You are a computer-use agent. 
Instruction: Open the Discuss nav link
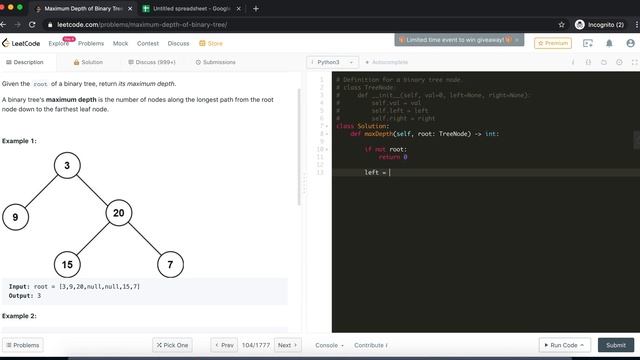click(x=178, y=43)
